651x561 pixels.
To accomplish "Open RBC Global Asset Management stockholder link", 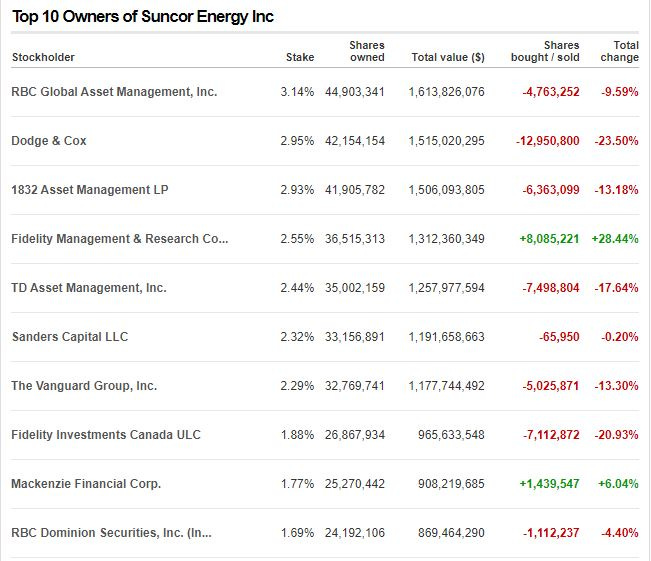I will pyautogui.click(x=114, y=92).
